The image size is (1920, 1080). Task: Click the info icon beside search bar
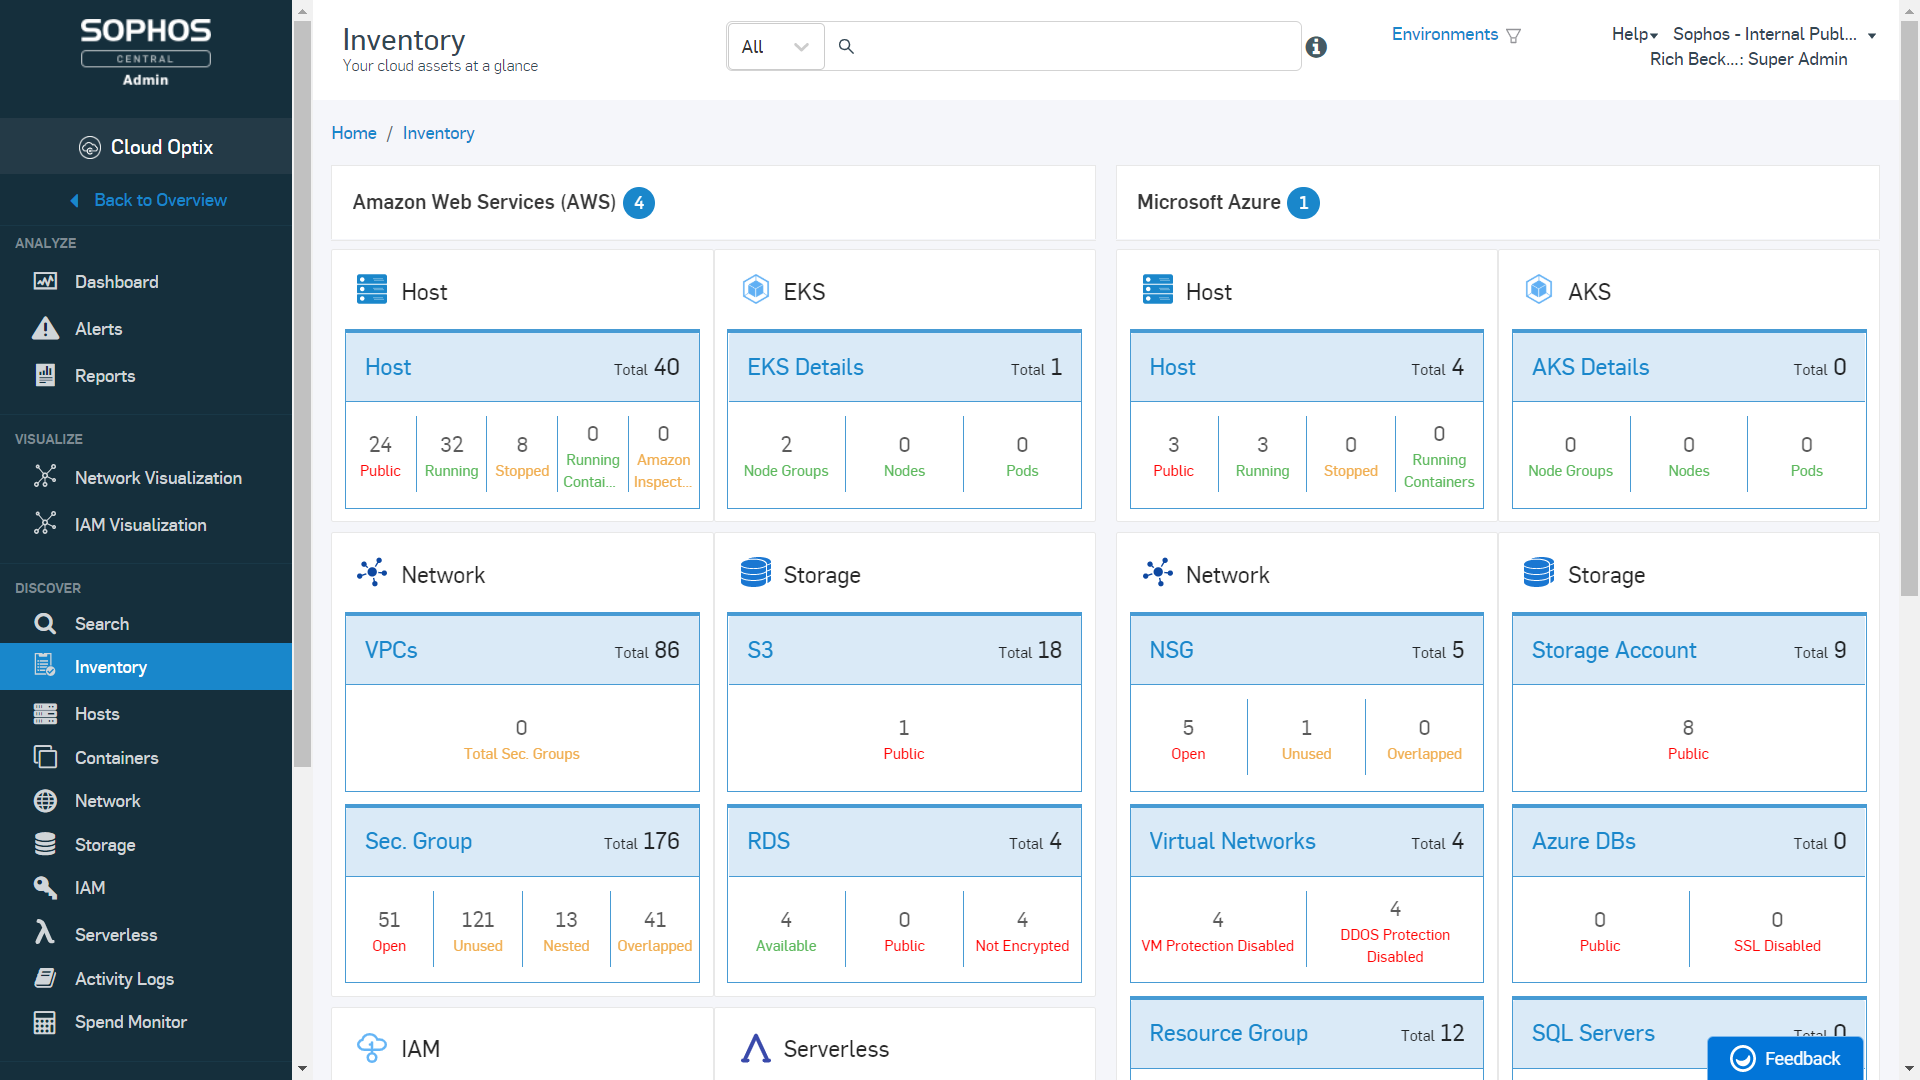[x=1316, y=47]
